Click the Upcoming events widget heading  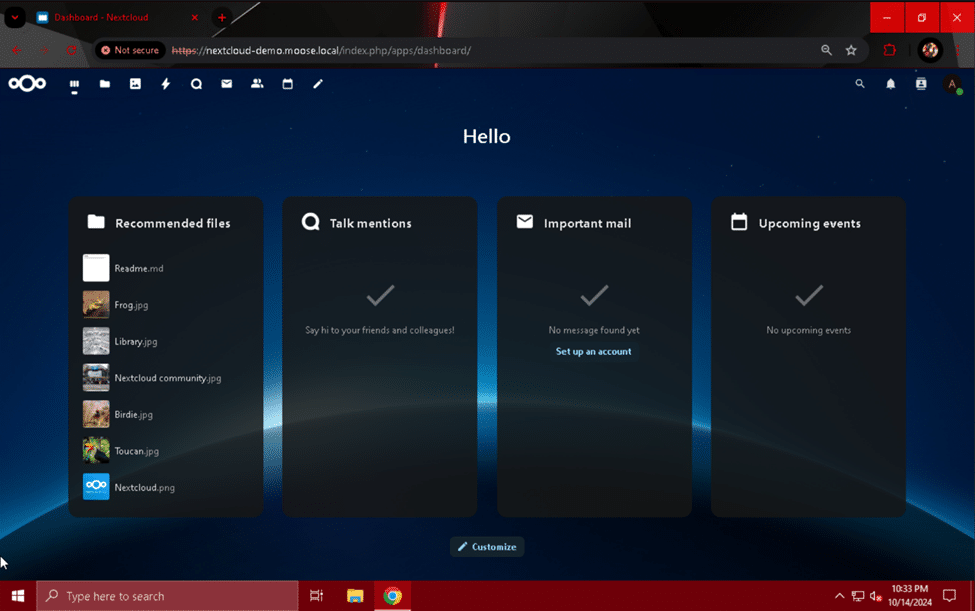coord(810,223)
